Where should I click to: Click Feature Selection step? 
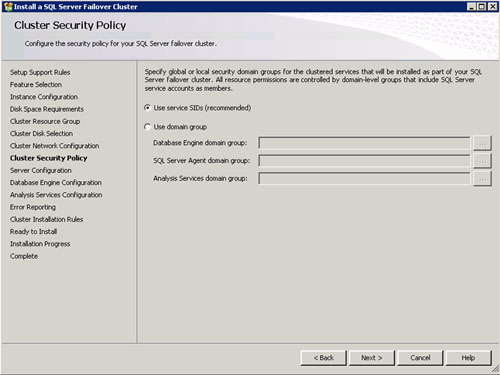point(36,85)
